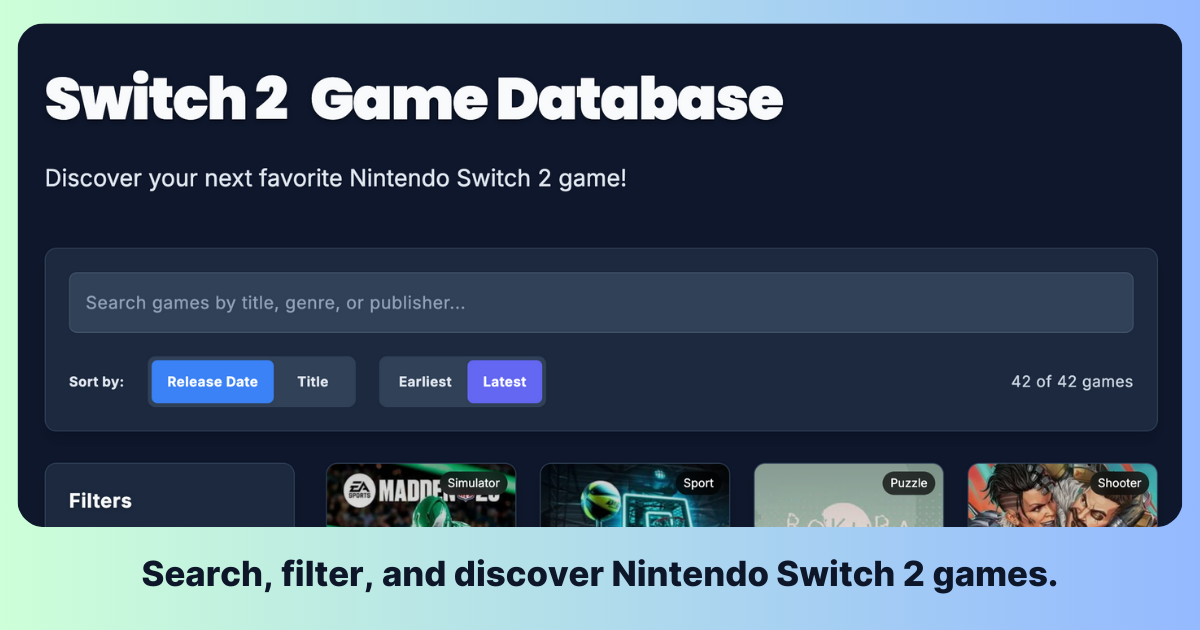
Task: Select the Sport genre badge
Action: [x=698, y=483]
